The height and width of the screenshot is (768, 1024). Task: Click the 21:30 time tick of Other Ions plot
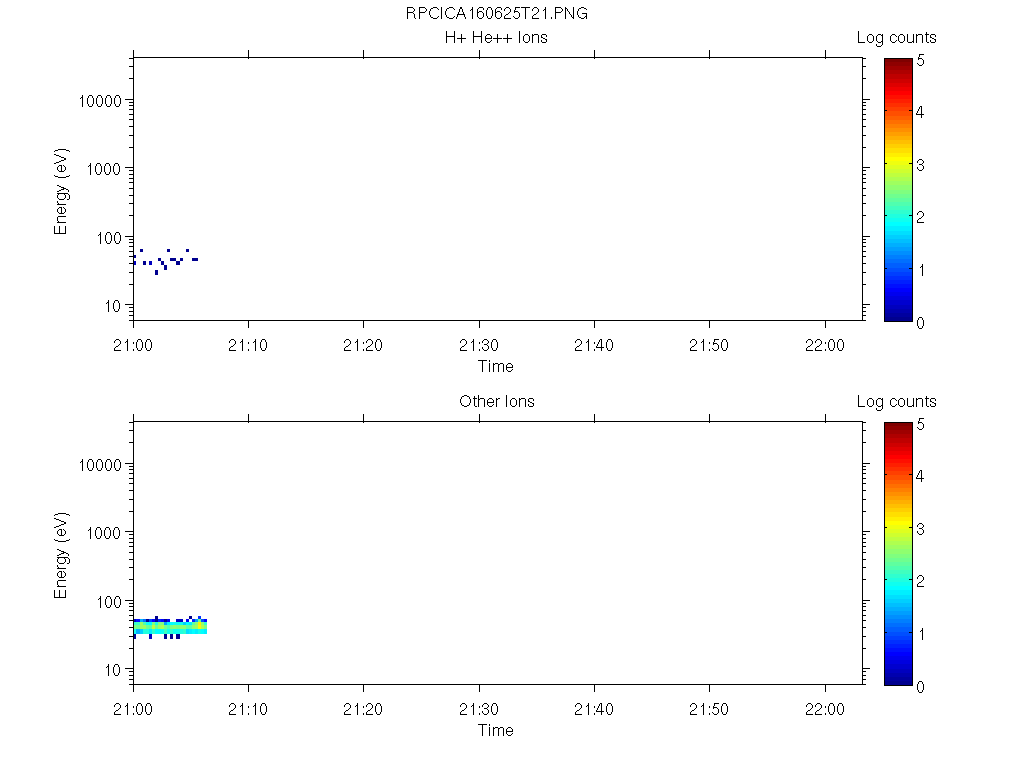coord(479,709)
